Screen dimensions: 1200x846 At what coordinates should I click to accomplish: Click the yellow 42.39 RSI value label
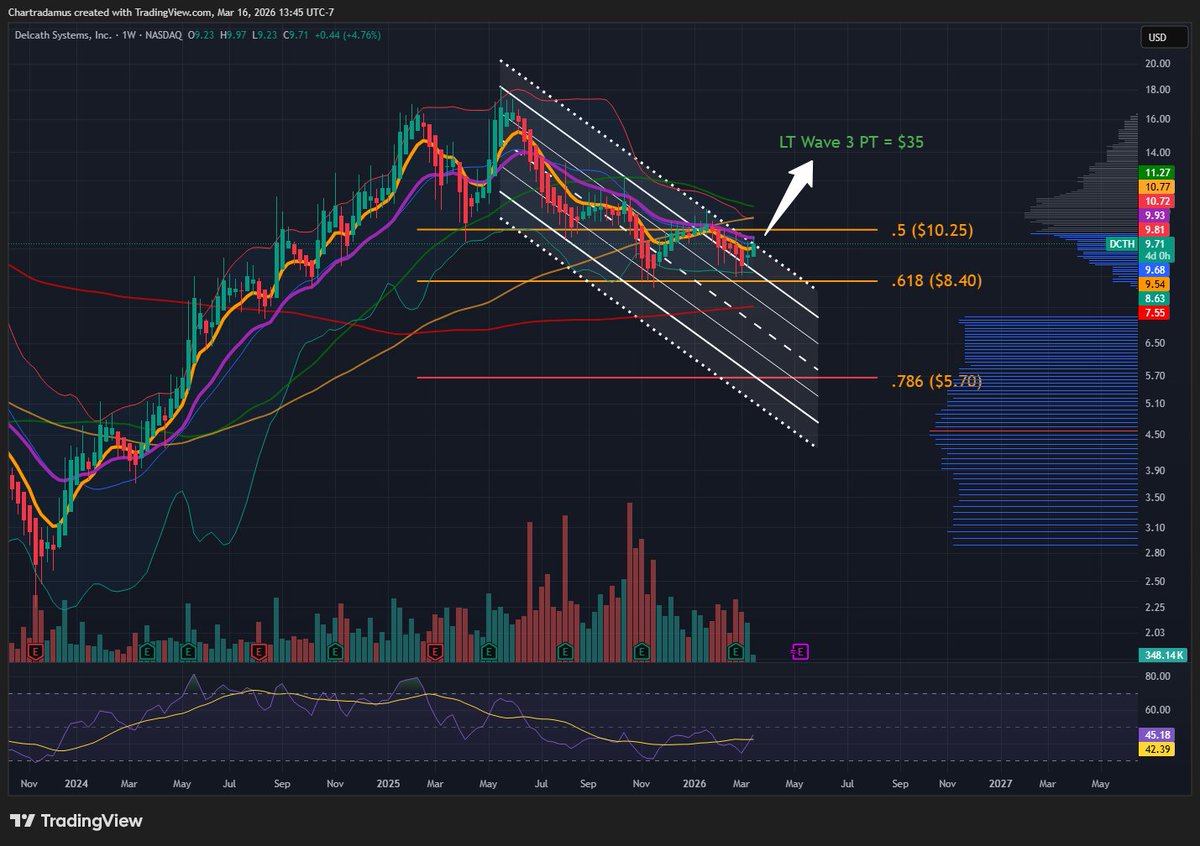[x=1156, y=747]
